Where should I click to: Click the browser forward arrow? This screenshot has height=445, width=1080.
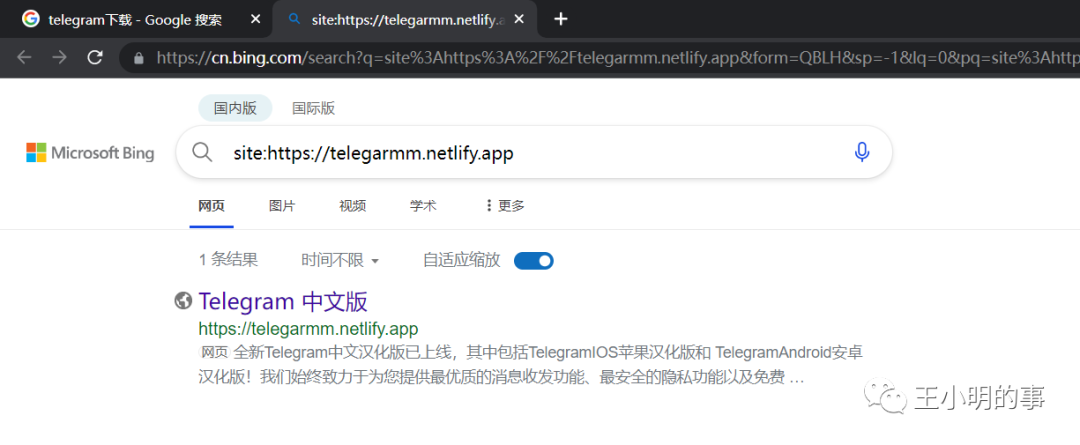60,58
